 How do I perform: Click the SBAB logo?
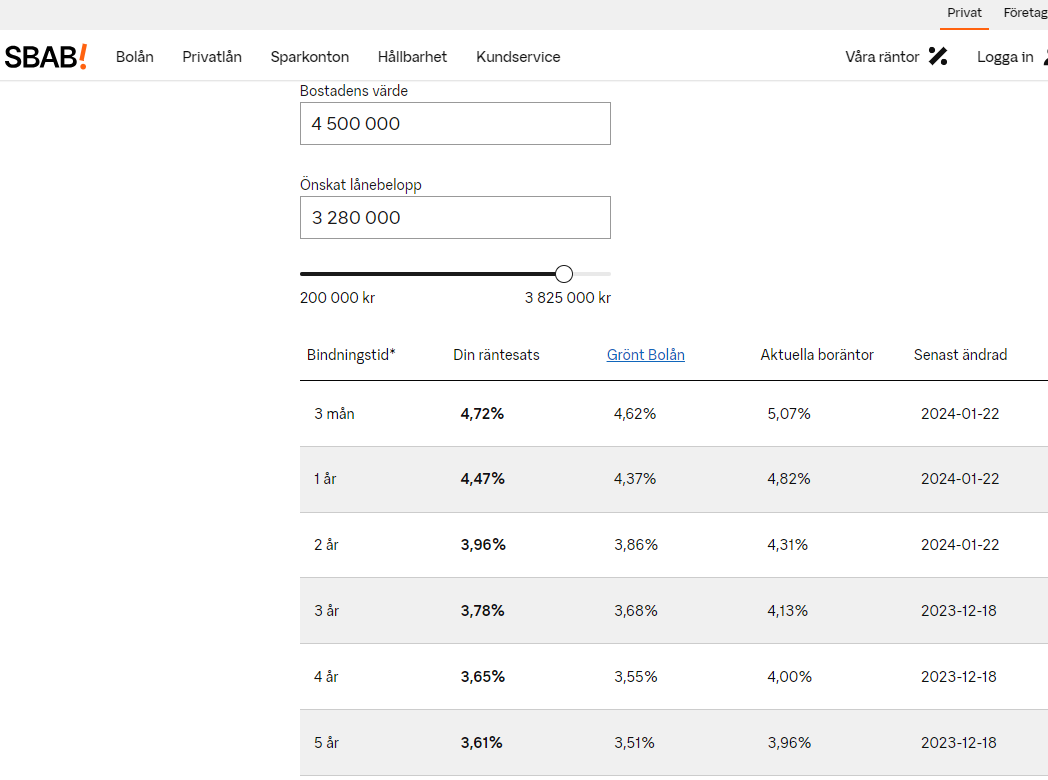(x=46, y=57)
